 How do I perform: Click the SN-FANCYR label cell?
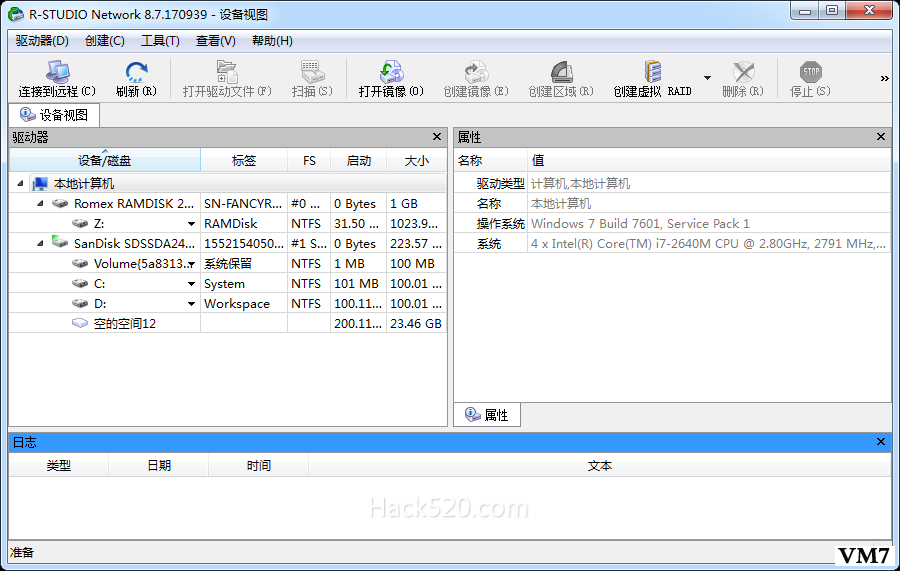[x=244, y=203]
